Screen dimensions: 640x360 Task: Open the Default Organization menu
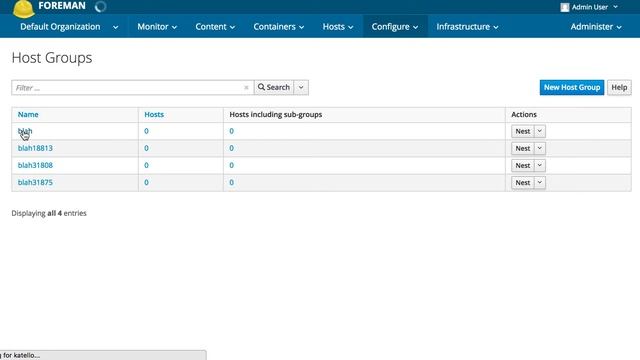click(x=69, y=27)
